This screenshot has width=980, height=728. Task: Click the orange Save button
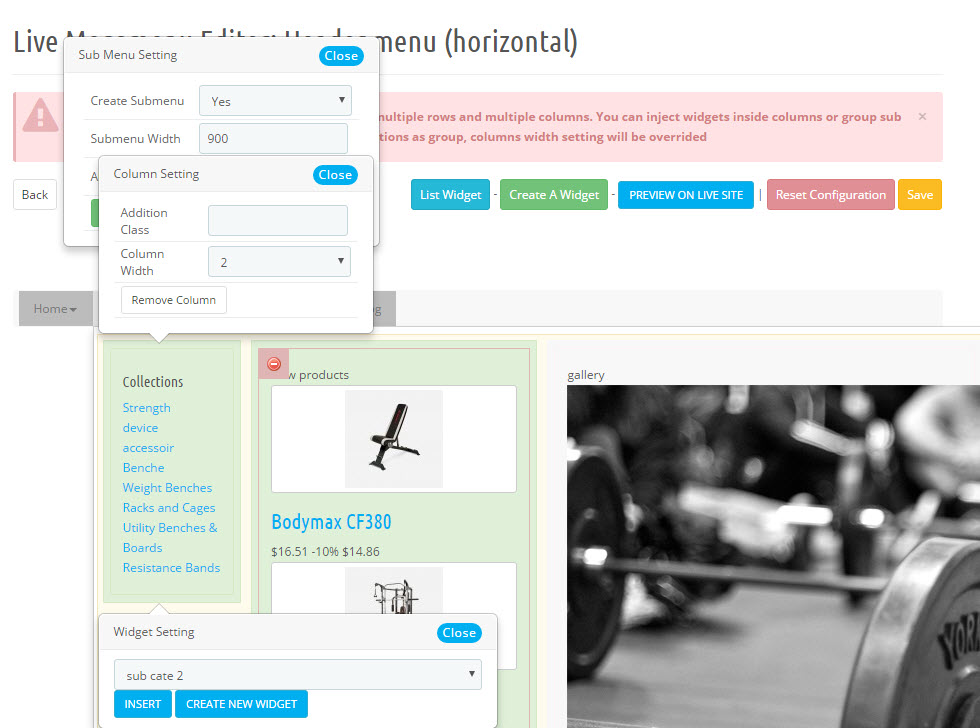click(919, 194)
